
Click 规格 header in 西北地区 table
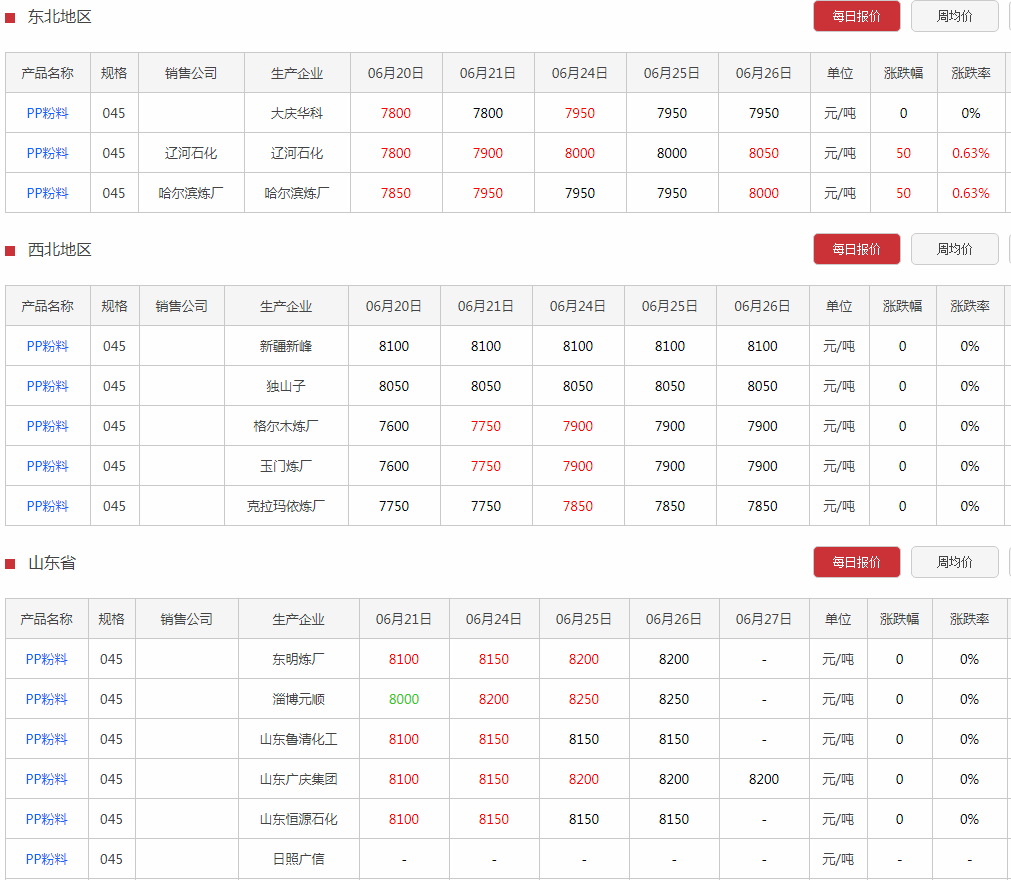114,306
